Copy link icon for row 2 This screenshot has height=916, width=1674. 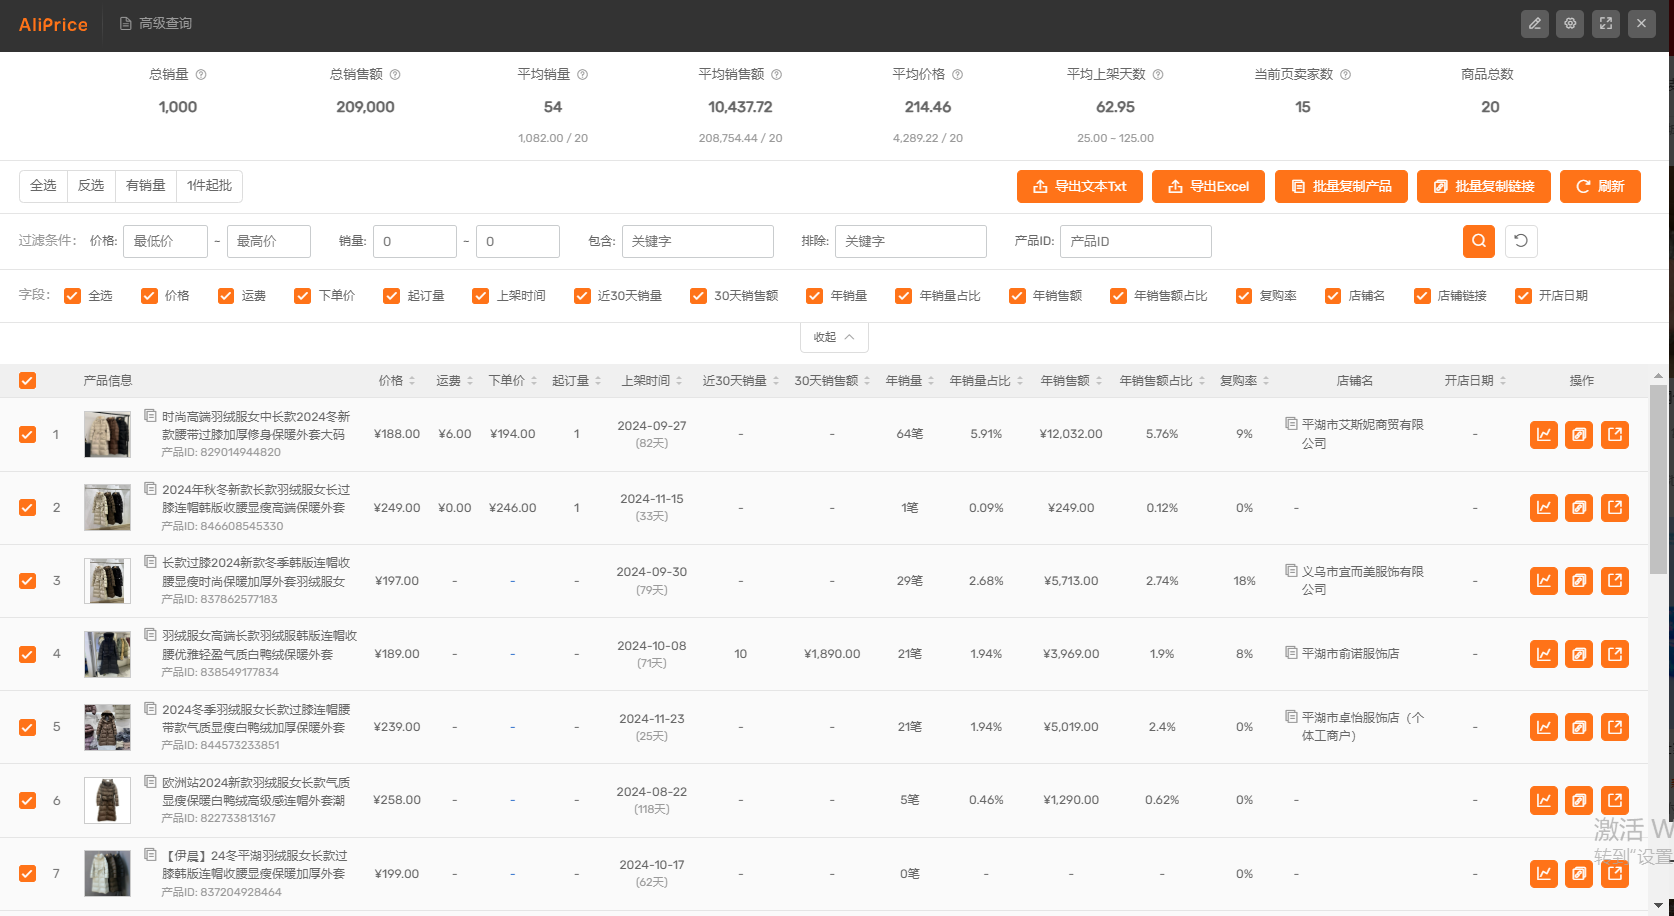click(x=1579, y=507)
